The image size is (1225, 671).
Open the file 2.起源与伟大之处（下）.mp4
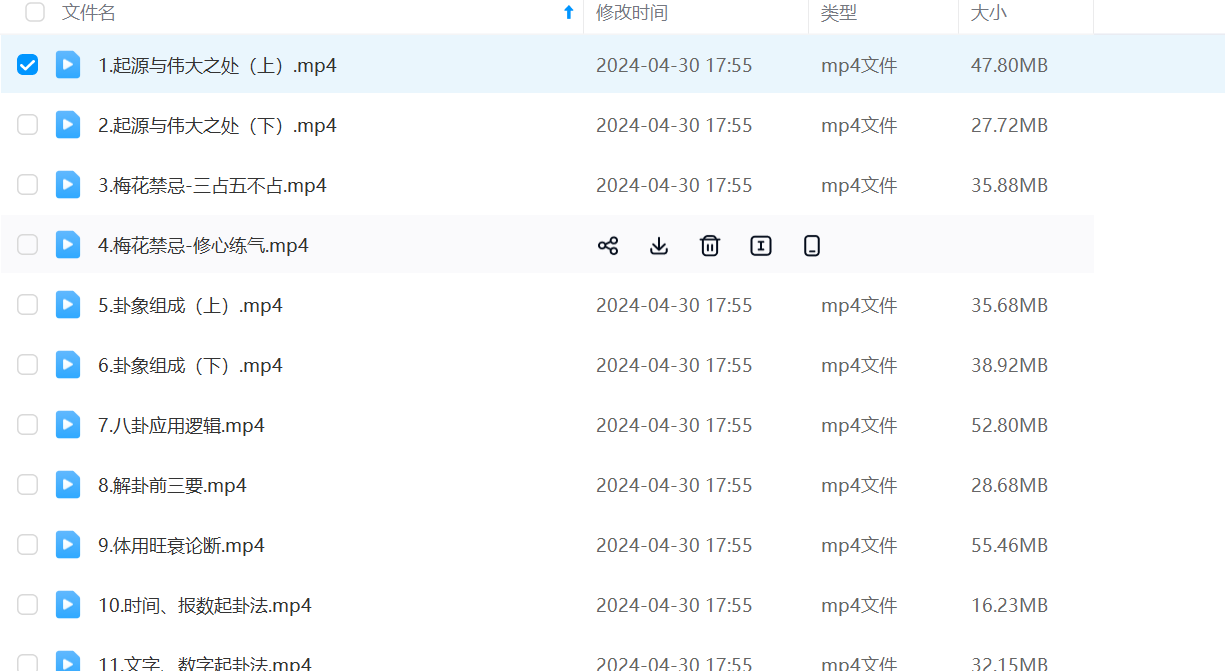click(217, 125)
